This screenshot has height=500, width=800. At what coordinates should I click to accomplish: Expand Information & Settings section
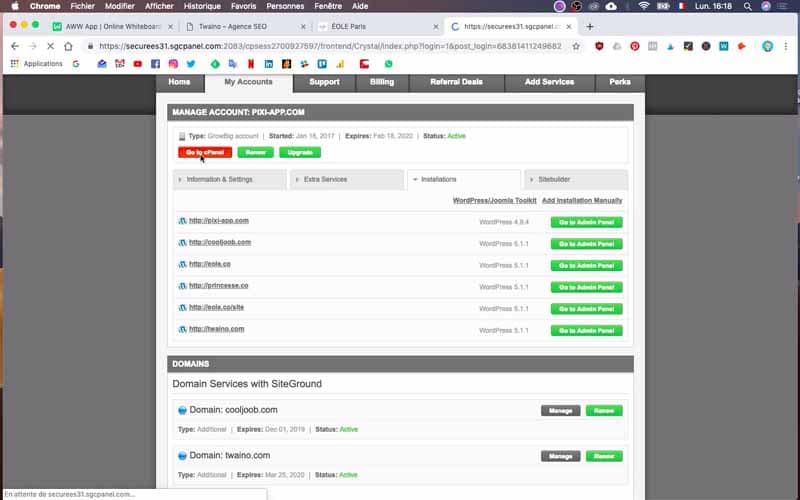(230, 180)
